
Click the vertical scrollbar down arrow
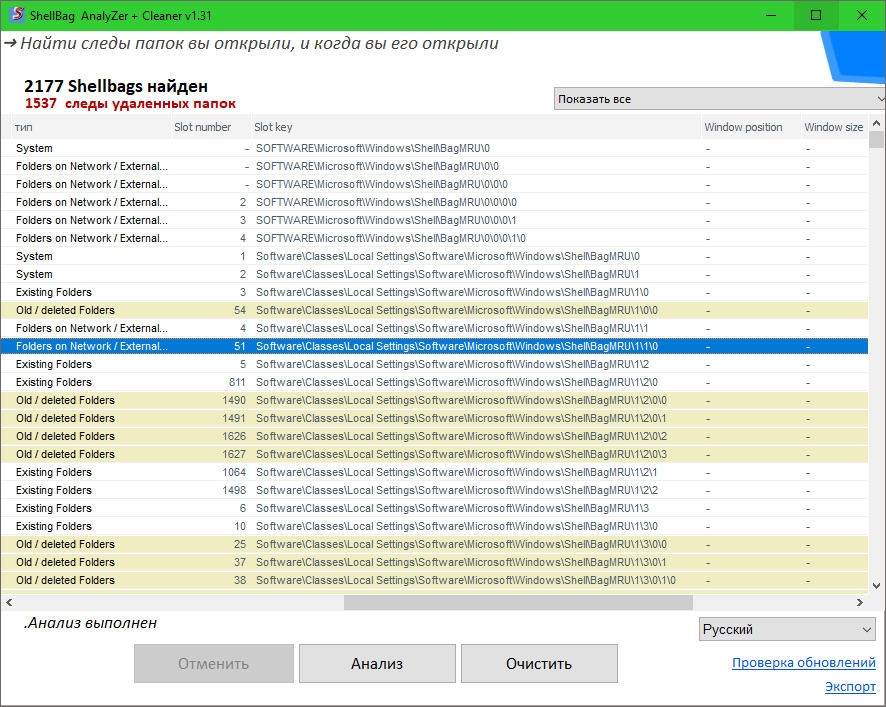(x=877, y=585)
